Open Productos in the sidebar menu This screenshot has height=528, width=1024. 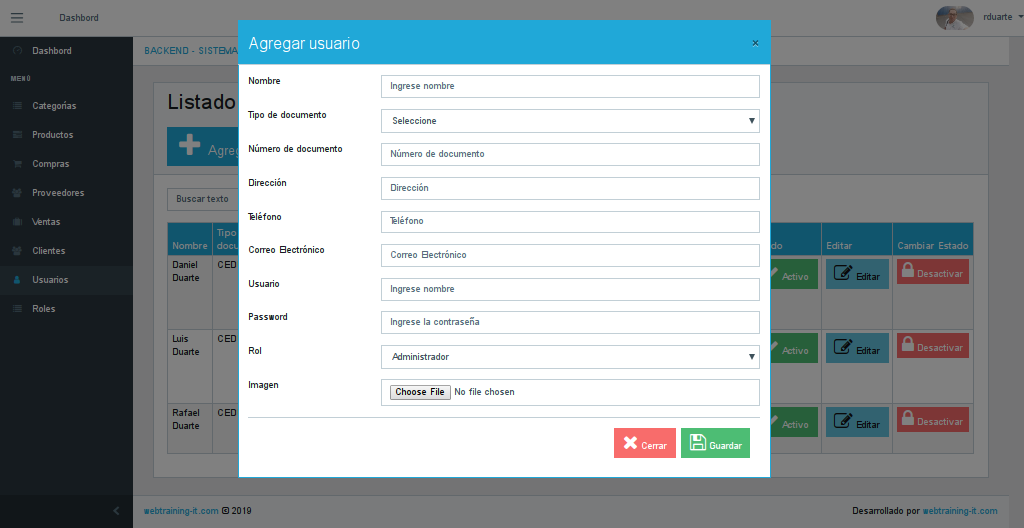pyautogui.click(x=52, y=135)
